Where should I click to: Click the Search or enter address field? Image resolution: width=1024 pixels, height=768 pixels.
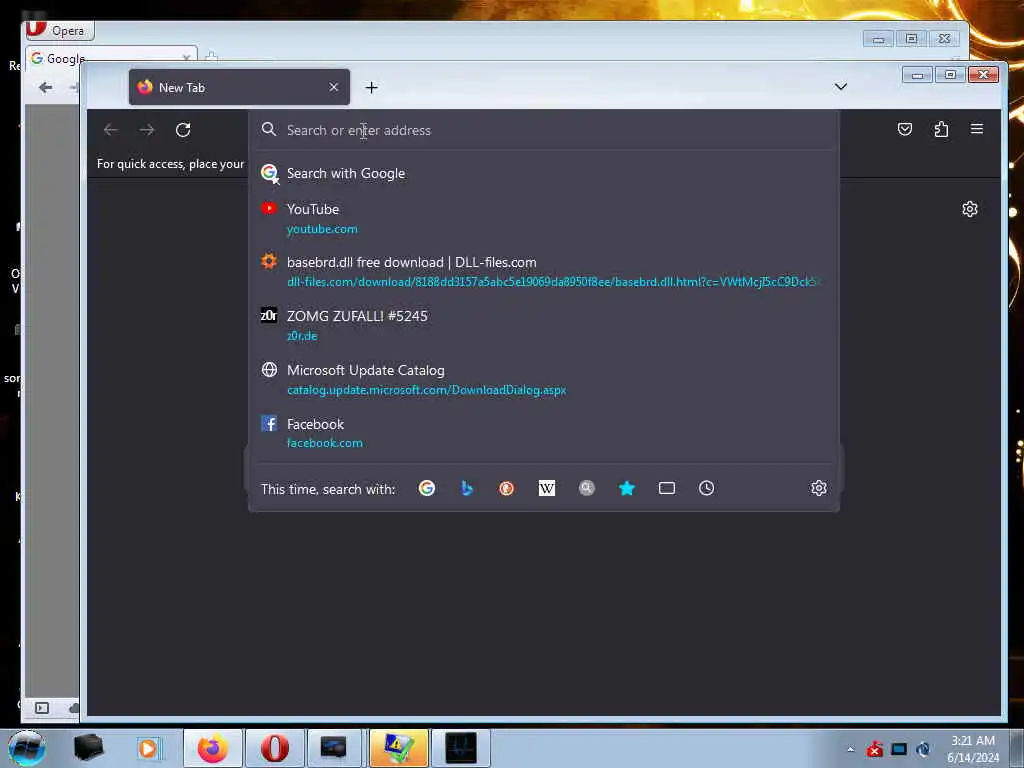pos(543,130)
